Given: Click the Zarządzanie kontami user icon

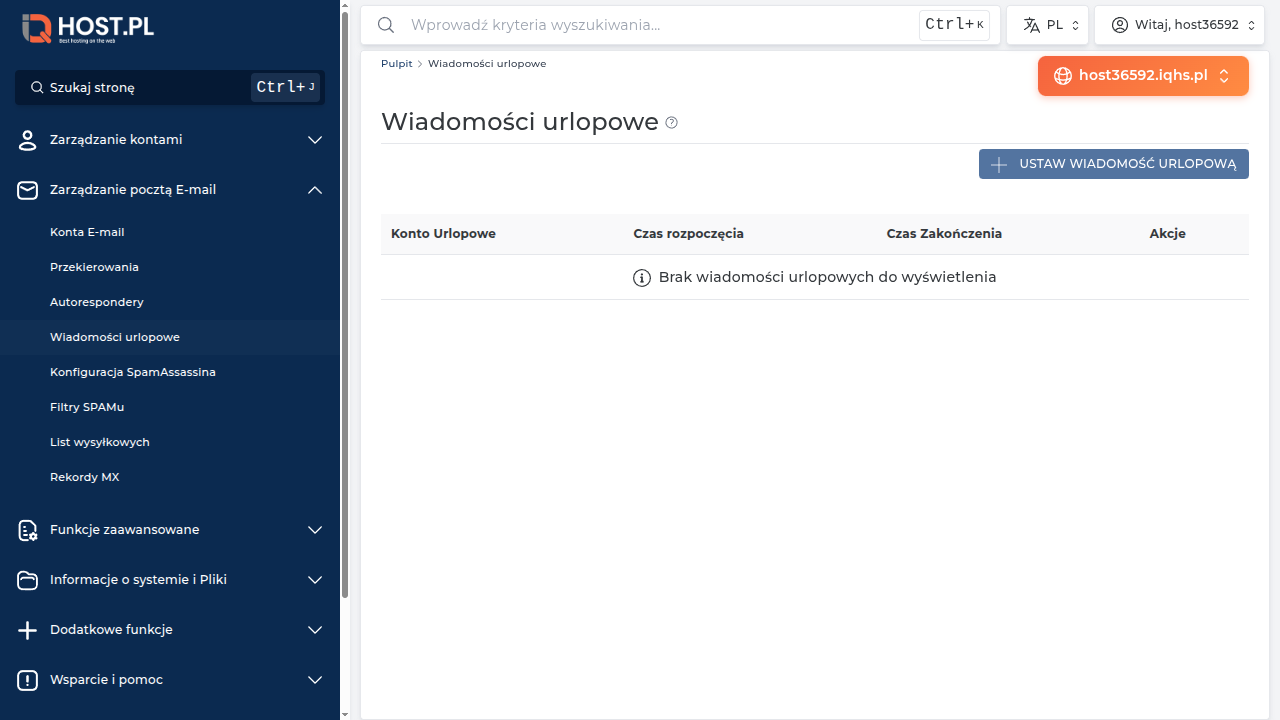Looking at the screenshot, I should coord(27,140).
